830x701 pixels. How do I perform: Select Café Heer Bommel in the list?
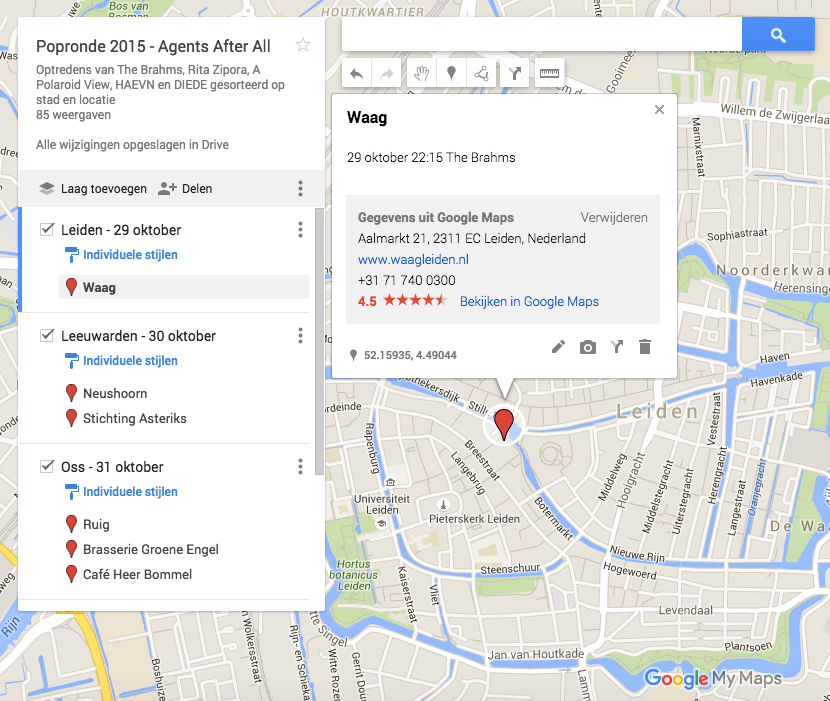tap(137, 574)
